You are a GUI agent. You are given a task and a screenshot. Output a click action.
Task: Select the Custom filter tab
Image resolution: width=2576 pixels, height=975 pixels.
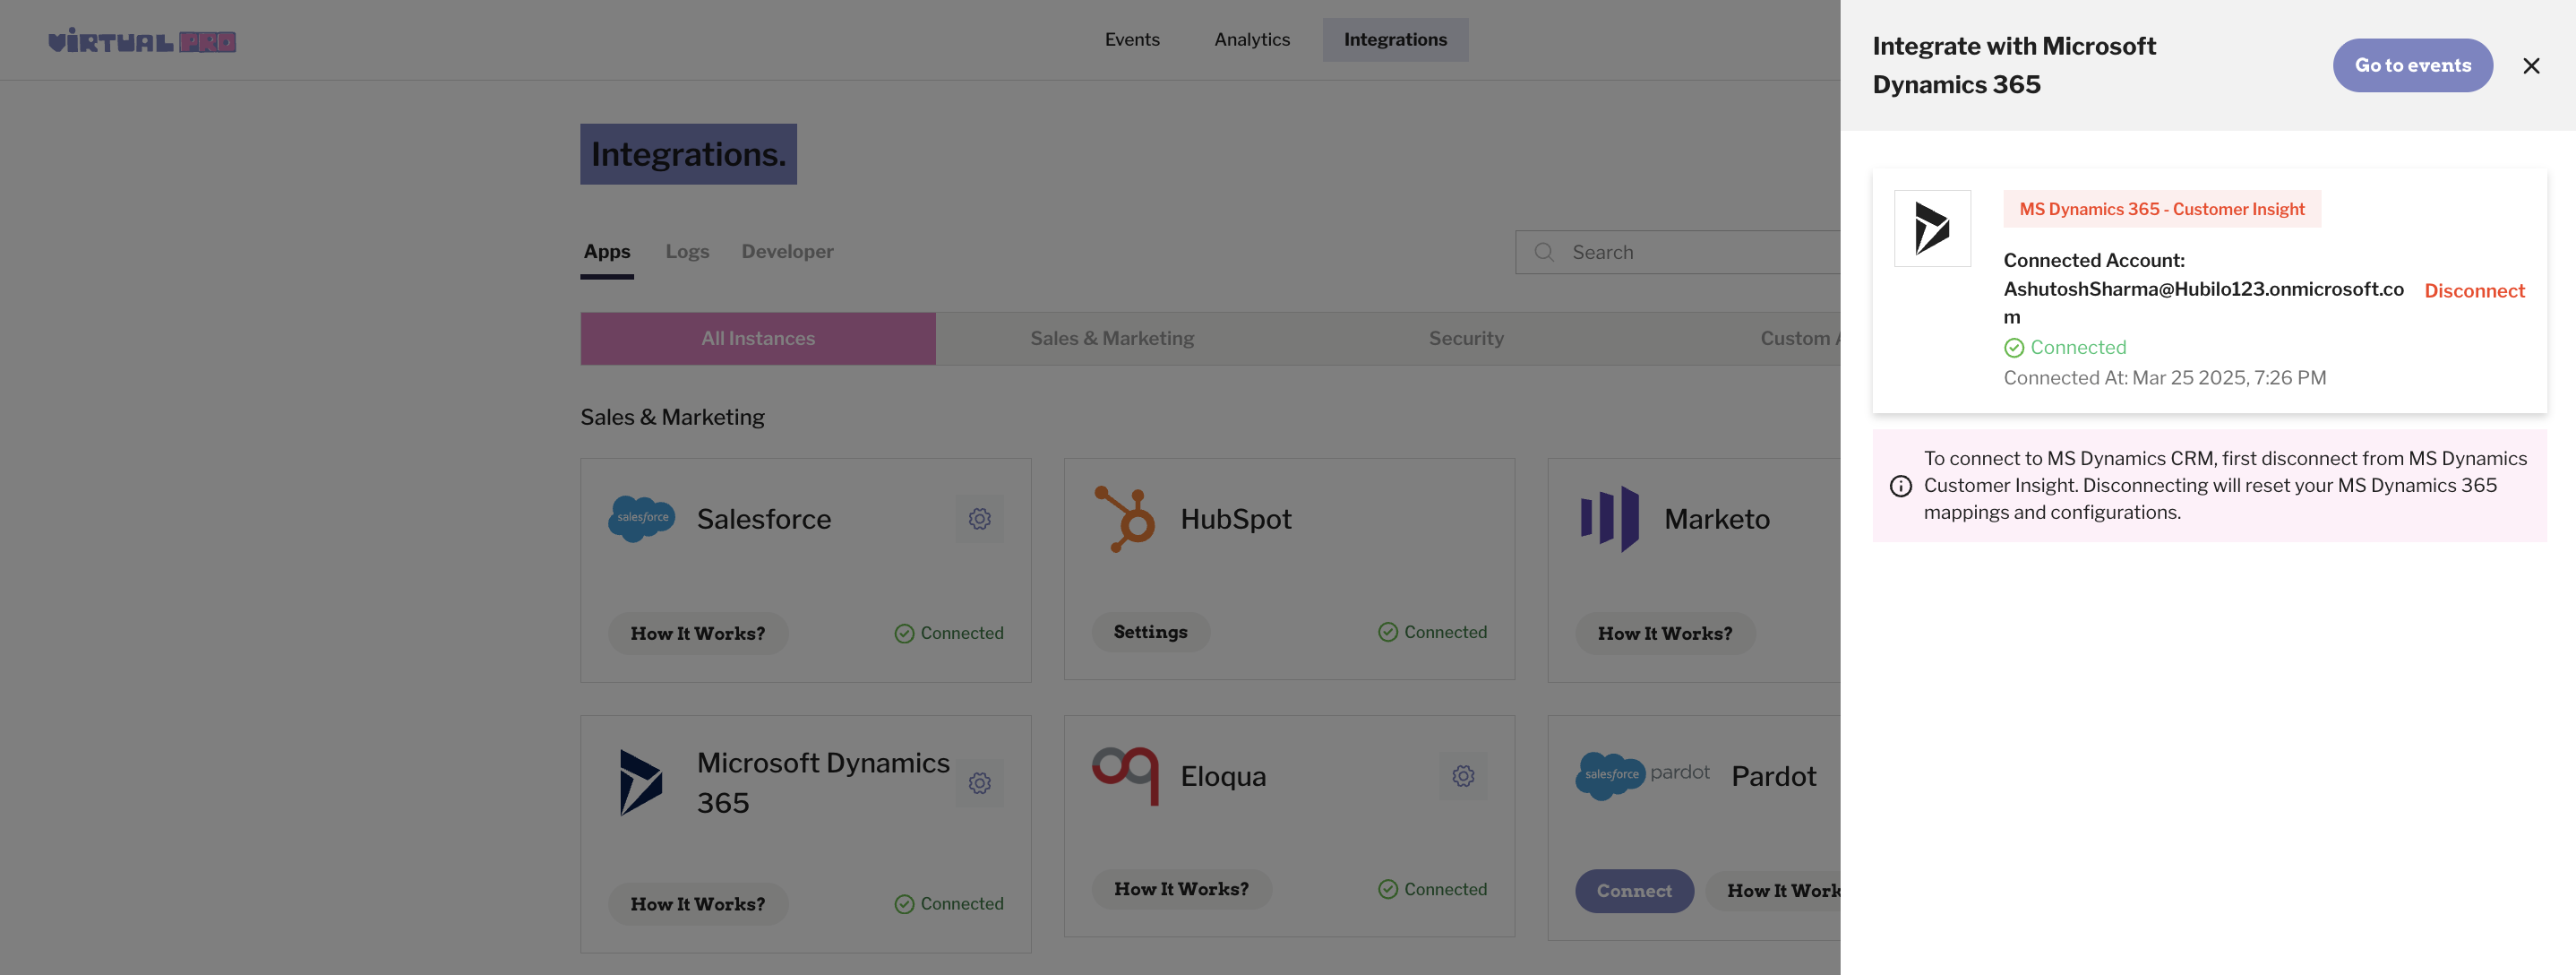coord(1742,339)
